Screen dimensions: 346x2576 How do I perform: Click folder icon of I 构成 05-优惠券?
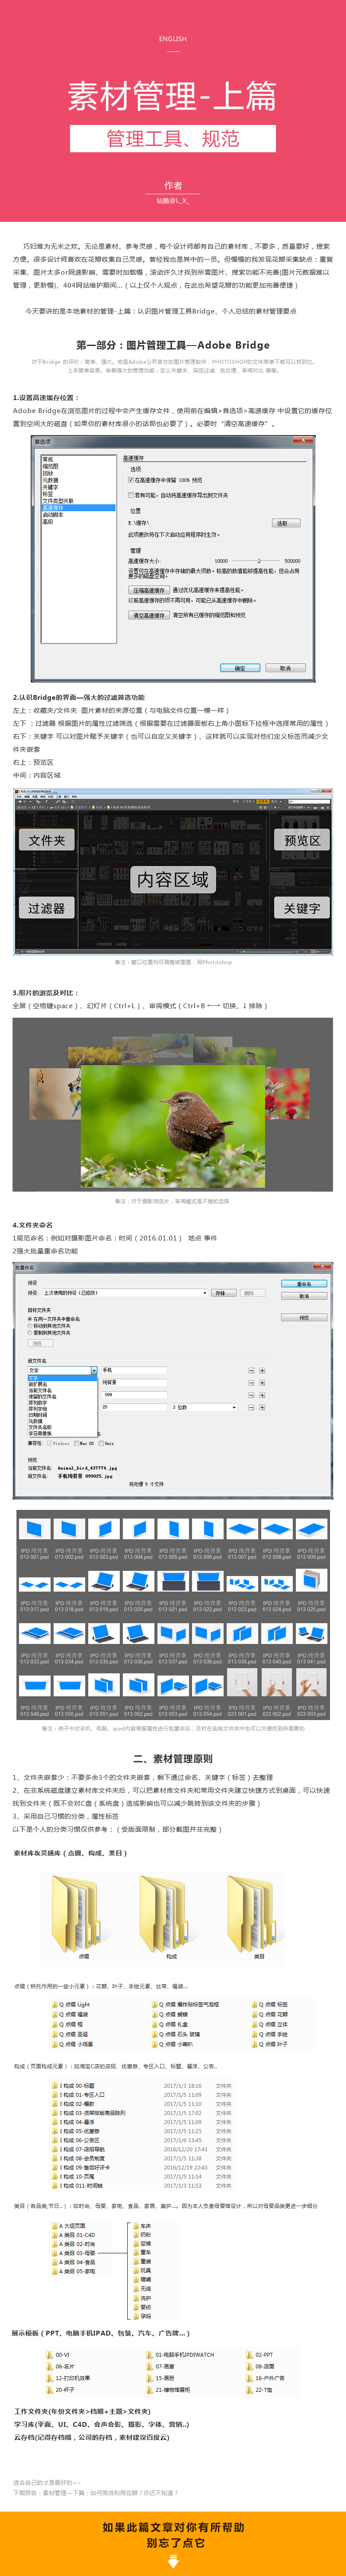click(x=54, y=2131)
